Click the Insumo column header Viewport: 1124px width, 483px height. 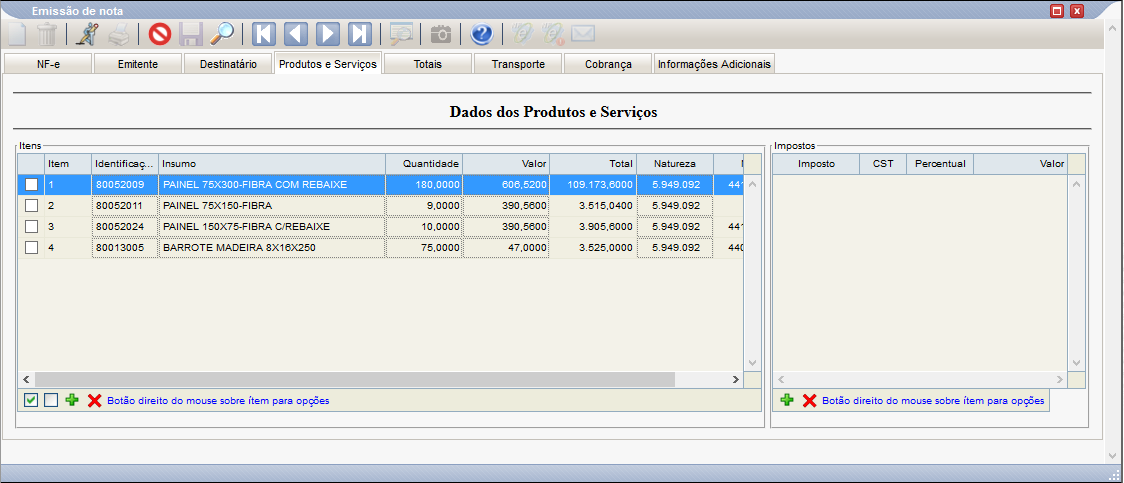click(x=272, y=164)
